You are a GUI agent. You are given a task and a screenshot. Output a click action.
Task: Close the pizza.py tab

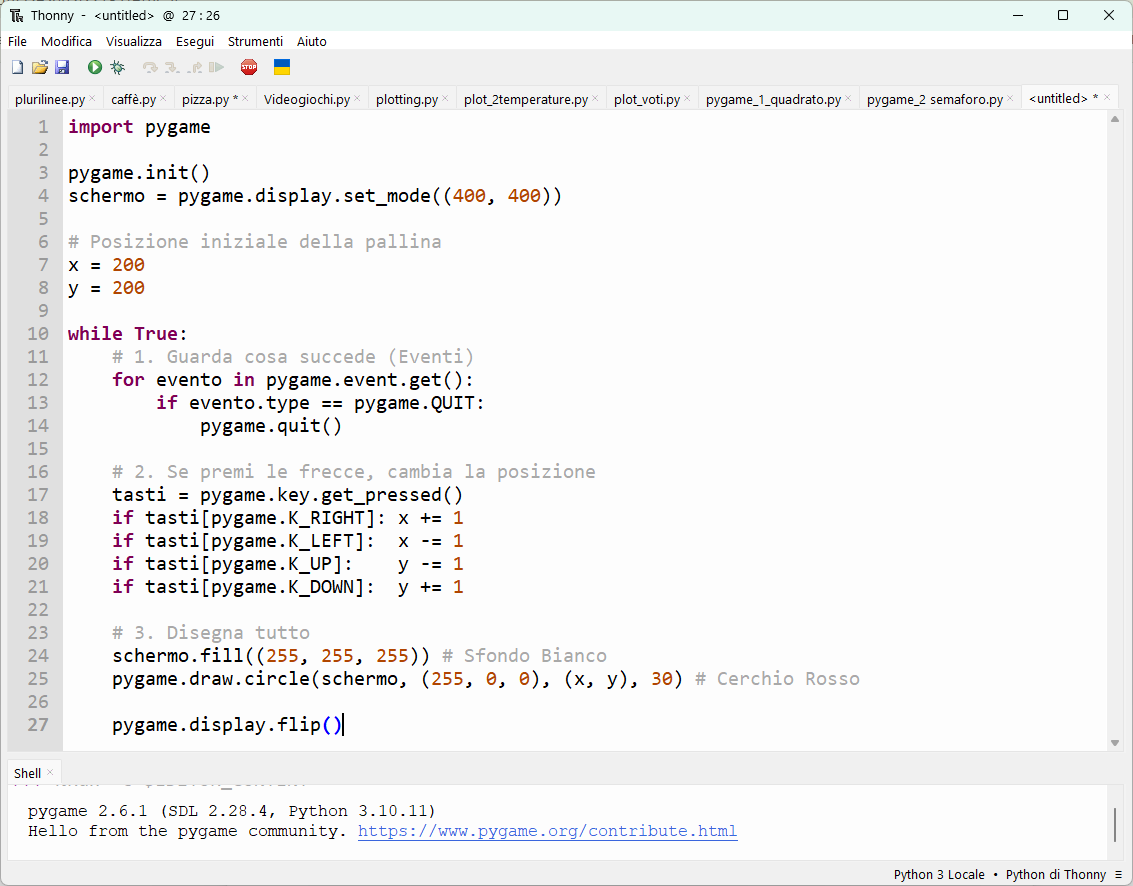245,98
